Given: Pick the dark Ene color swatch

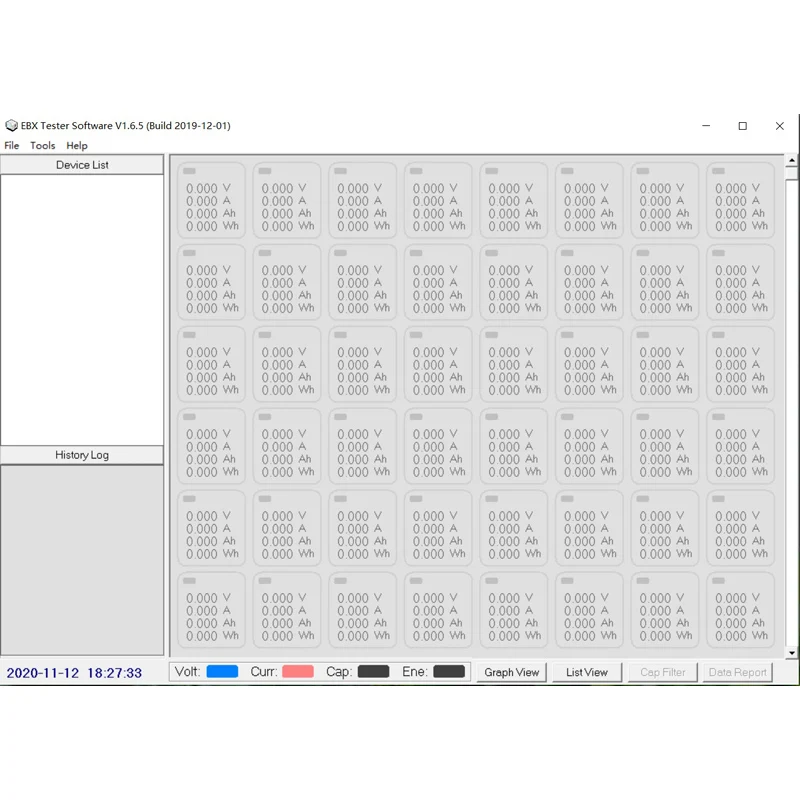Looking at the screenshot, I should point(449,671).
